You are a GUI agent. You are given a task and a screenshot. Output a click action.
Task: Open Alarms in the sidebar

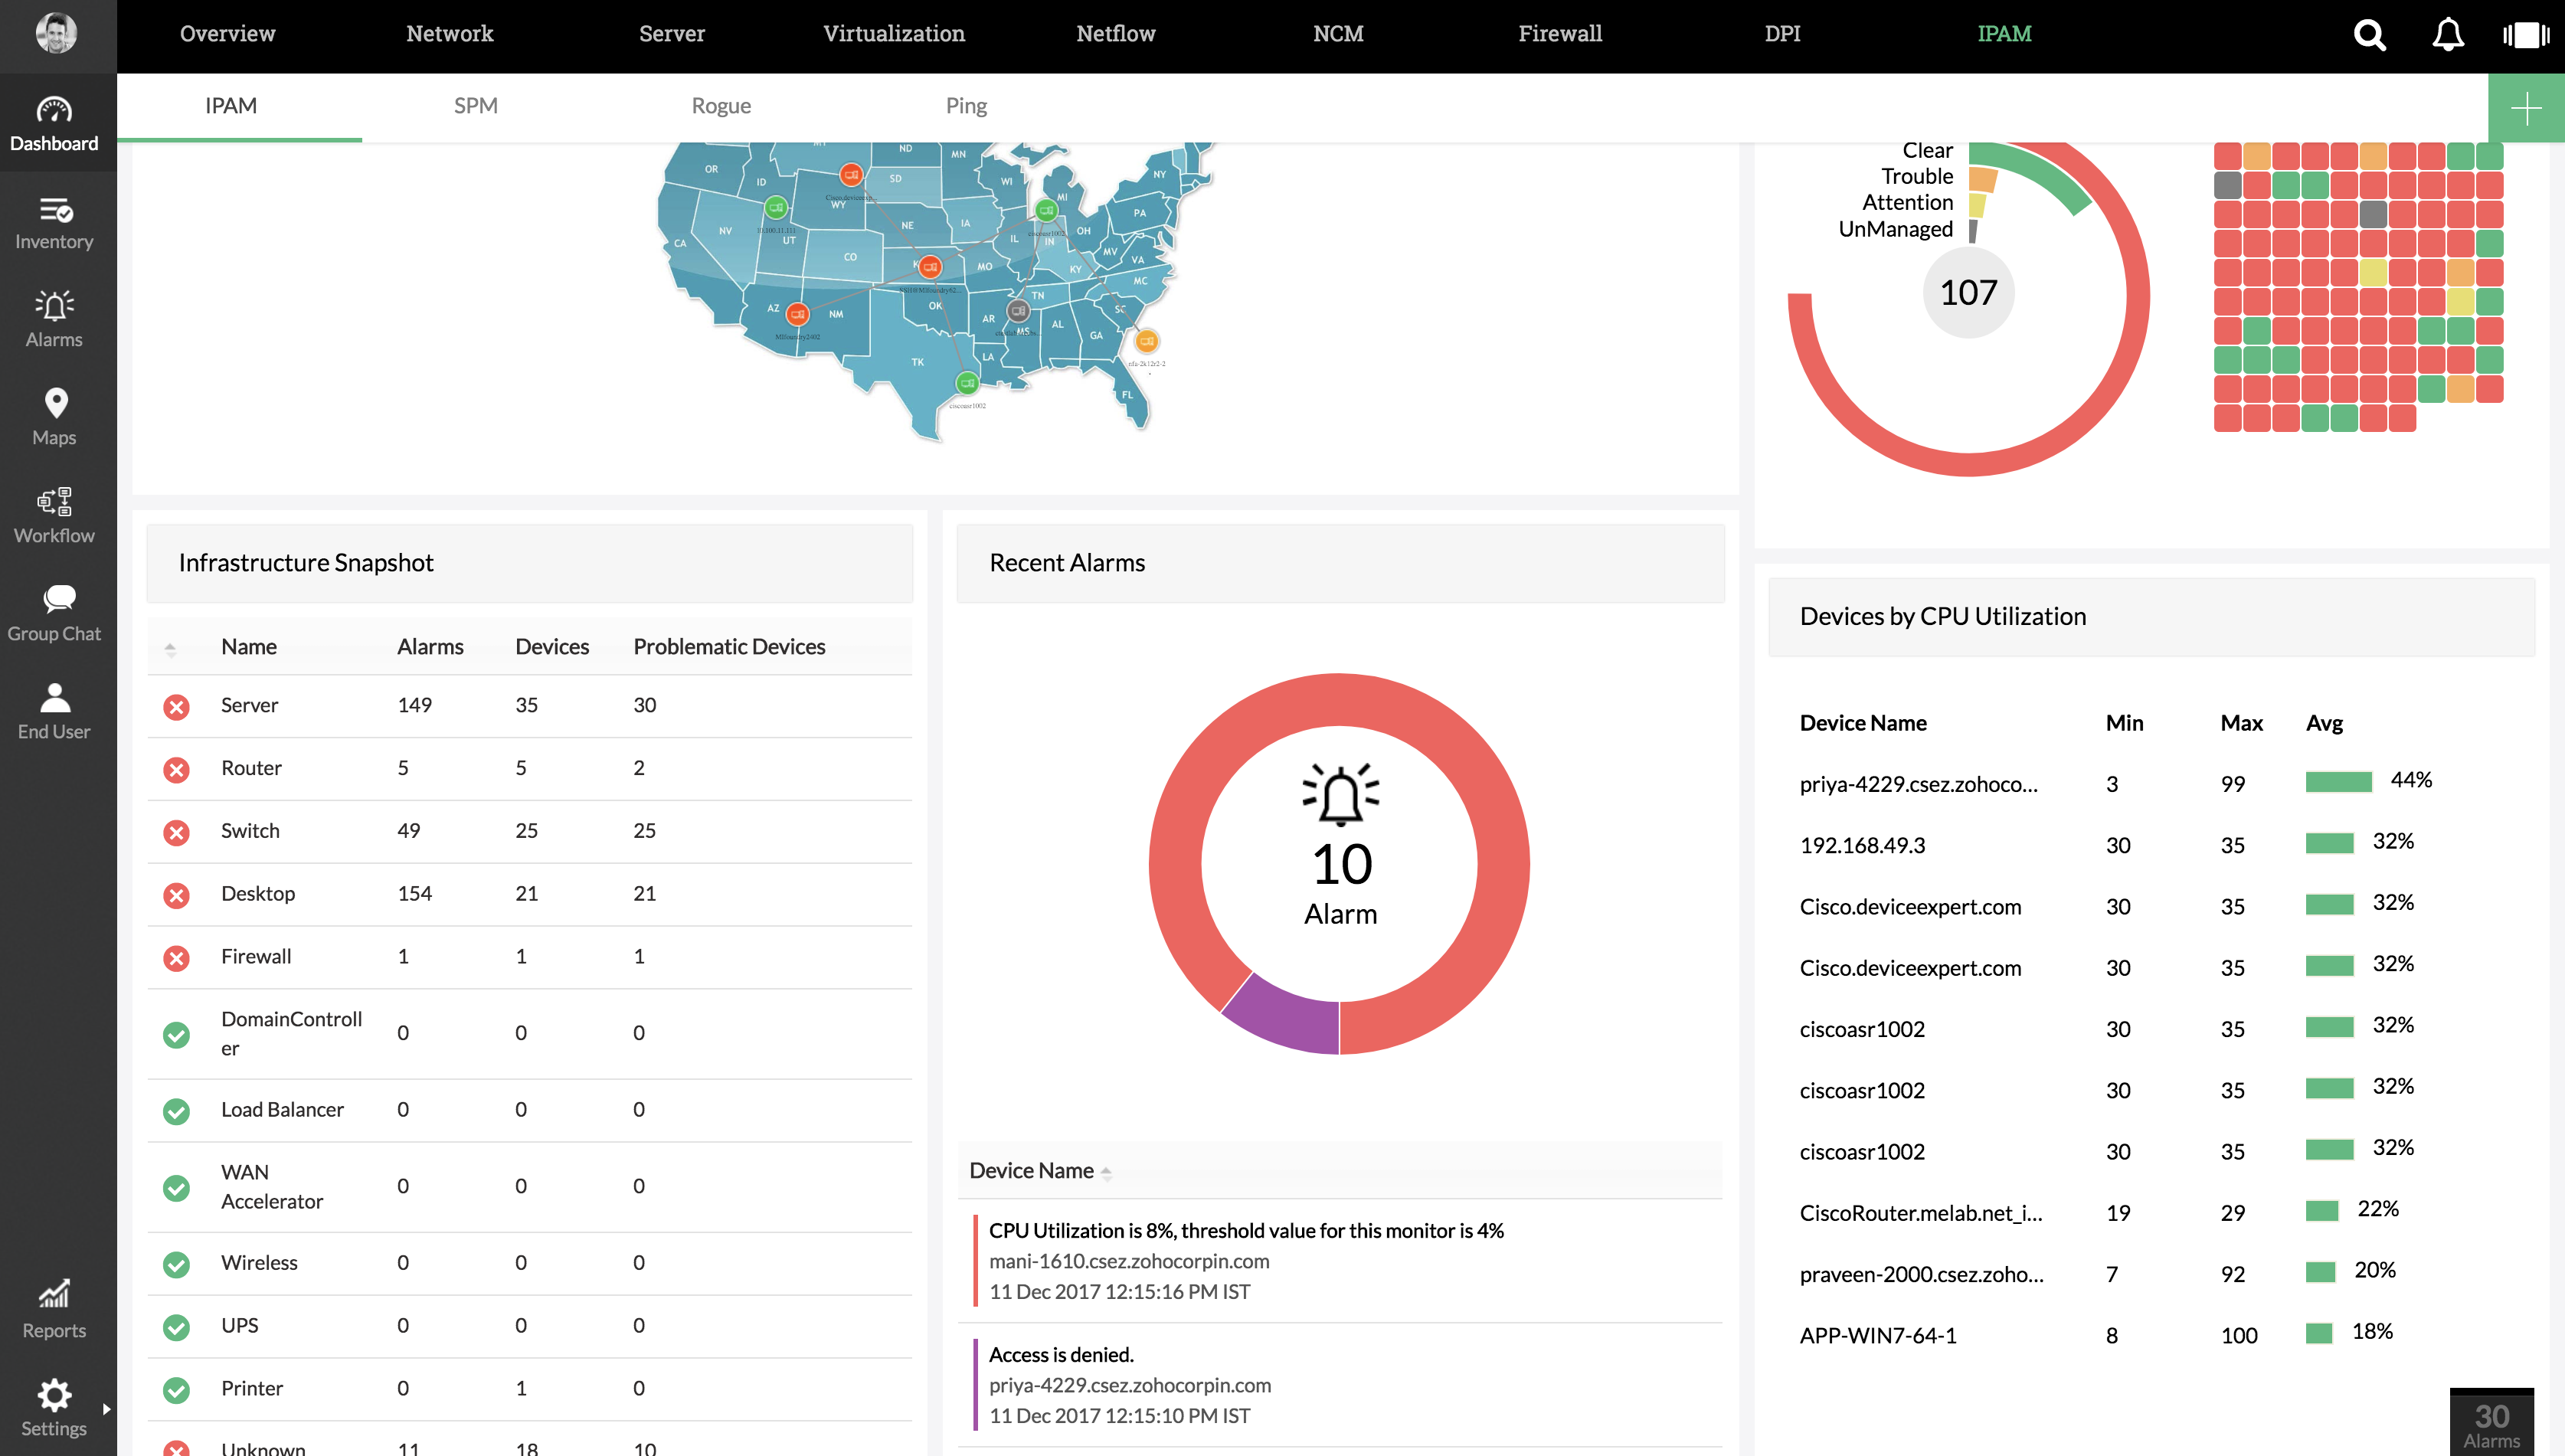[54, 319]
